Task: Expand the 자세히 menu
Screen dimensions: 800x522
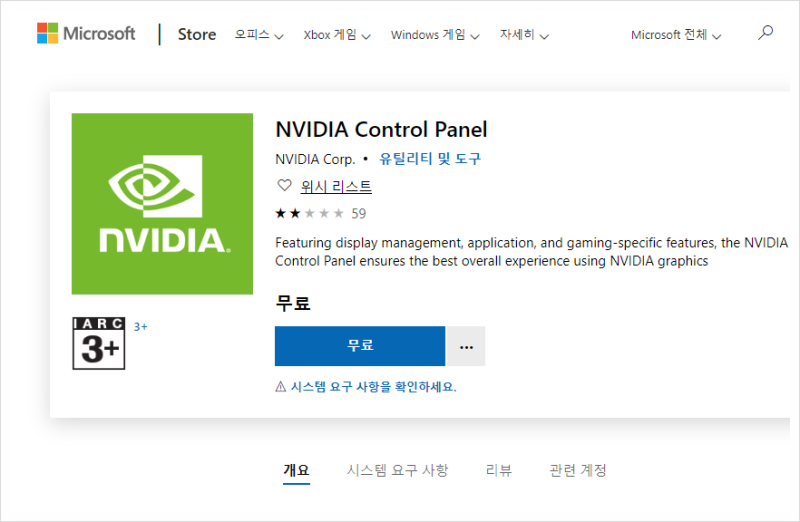Action: pos(524,35)
